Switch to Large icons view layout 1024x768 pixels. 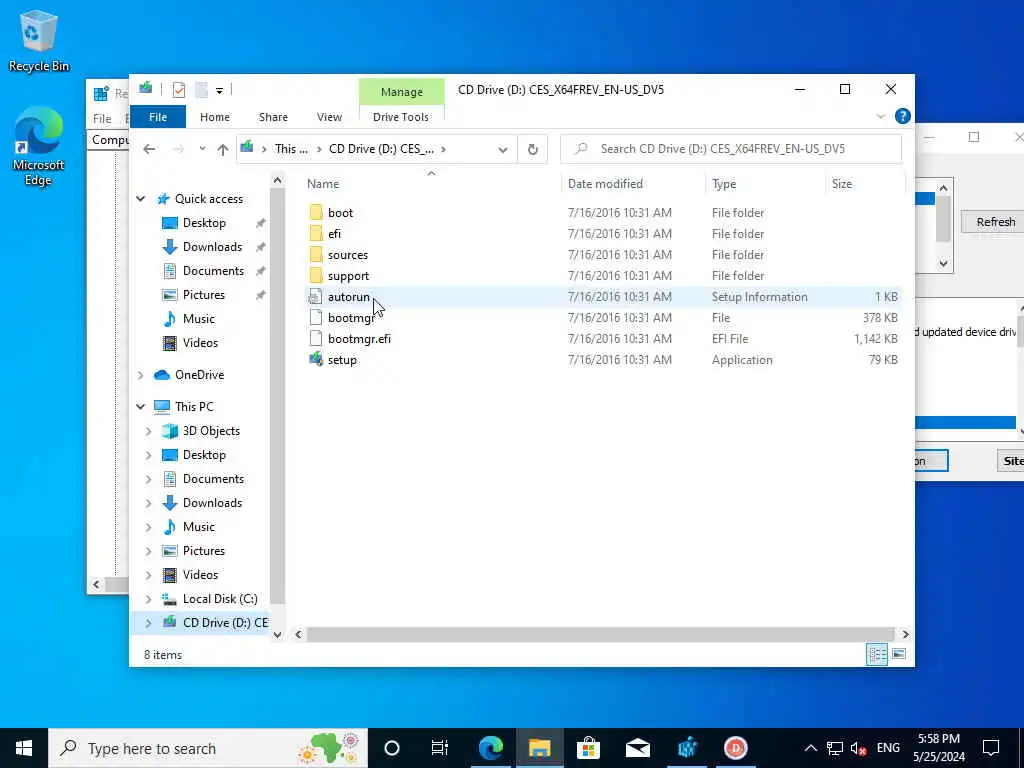[x=899, y=654]
